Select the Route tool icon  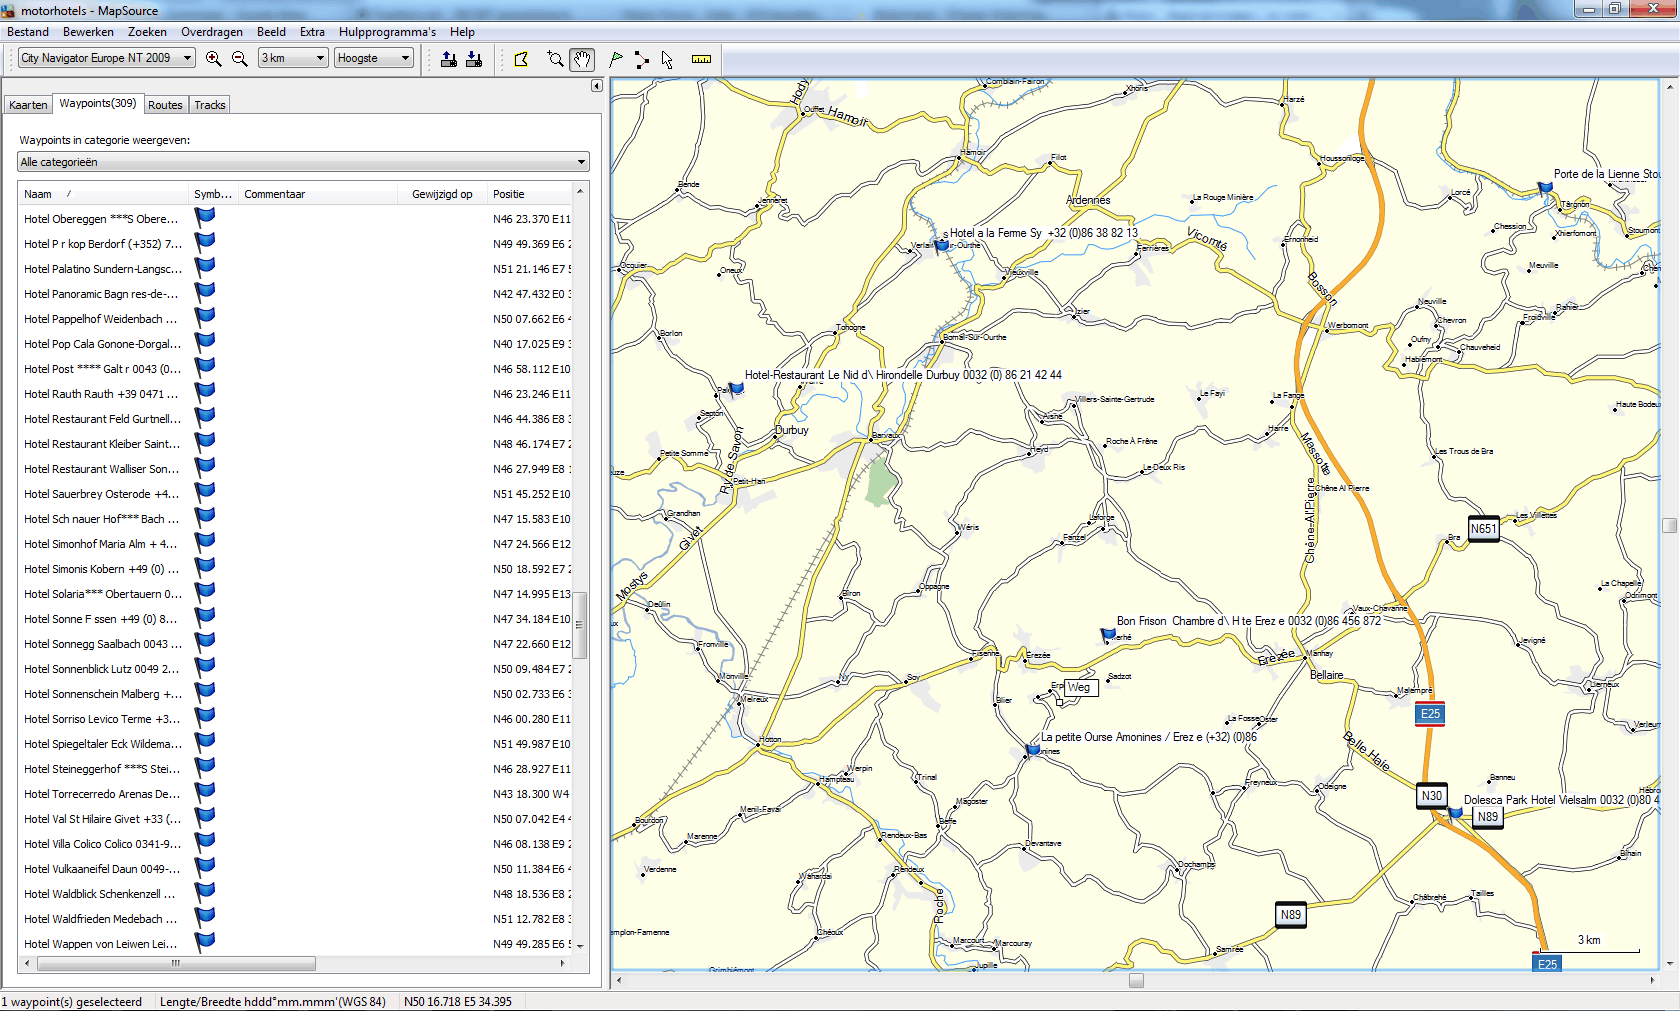tap(641, 59)
